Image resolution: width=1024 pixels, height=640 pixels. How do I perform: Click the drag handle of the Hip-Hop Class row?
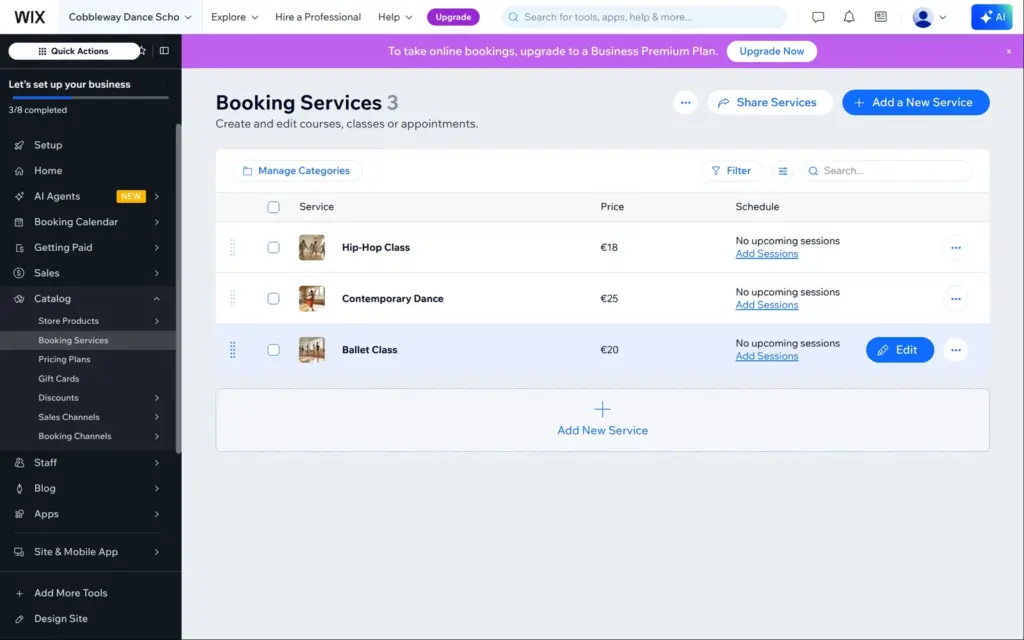pyautogui.click(x=232, y=248)
